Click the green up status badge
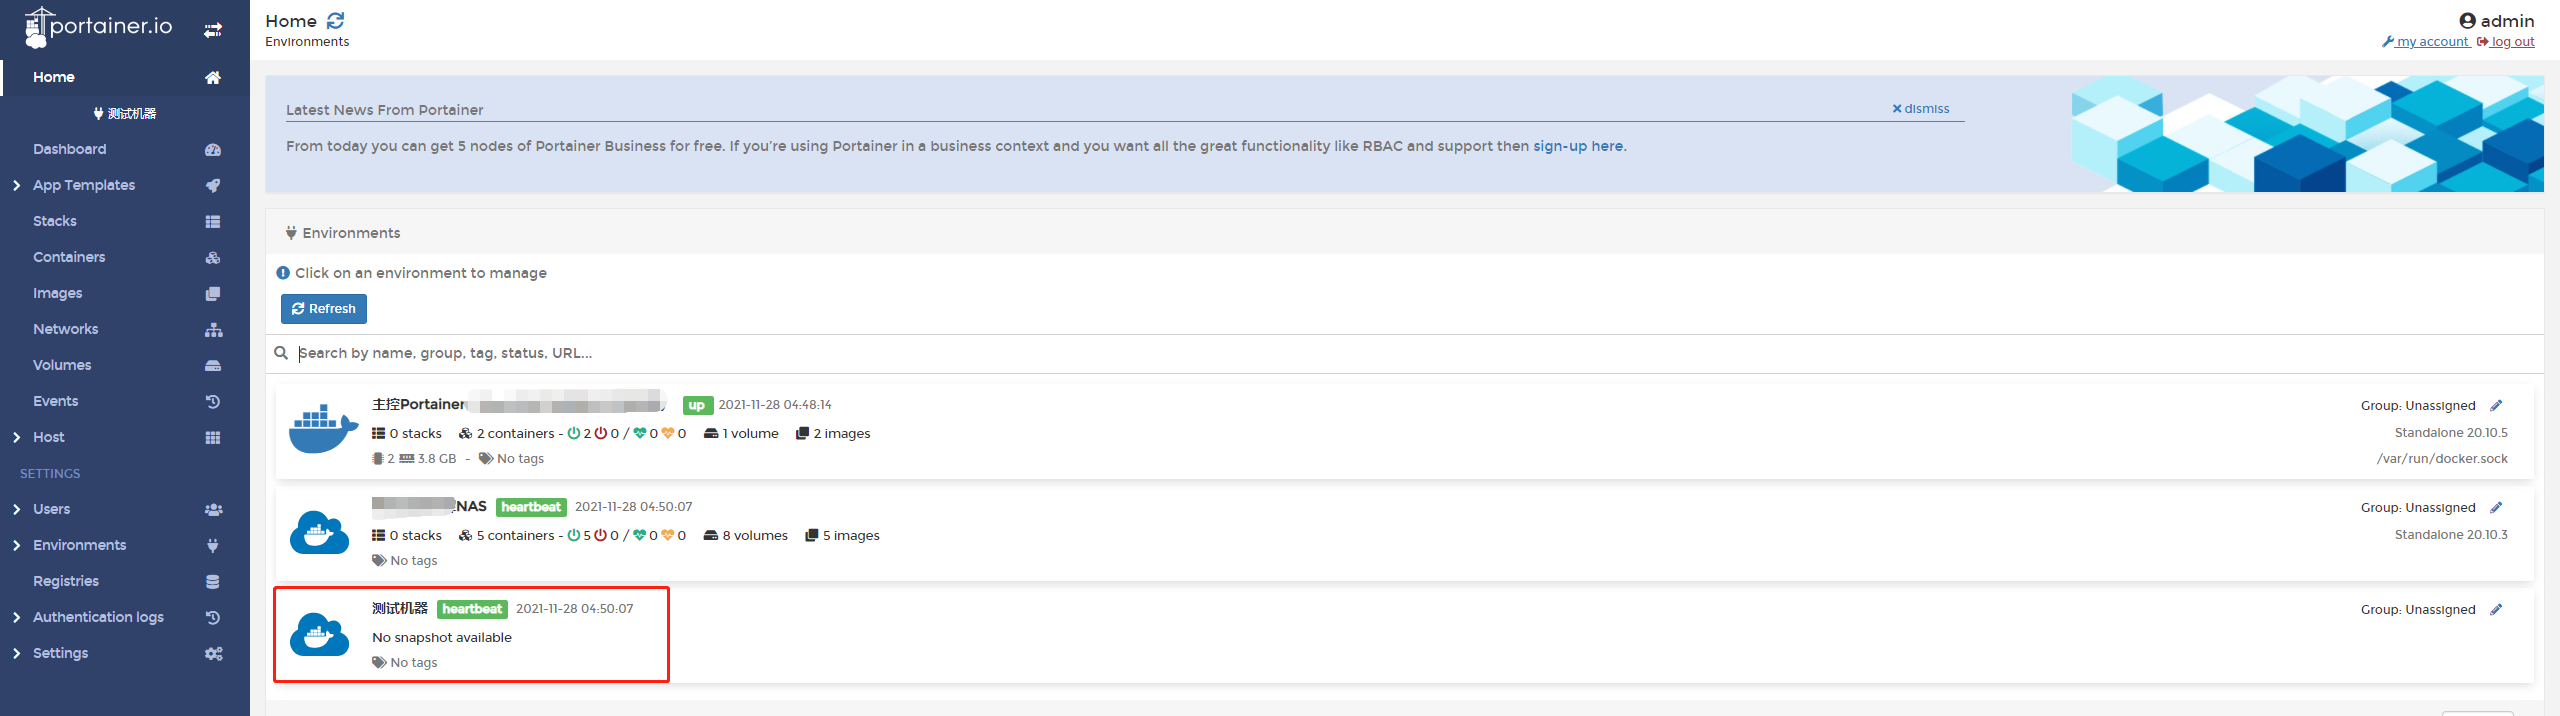This screenshot has height=716, width=2560. tap(697, 405)
